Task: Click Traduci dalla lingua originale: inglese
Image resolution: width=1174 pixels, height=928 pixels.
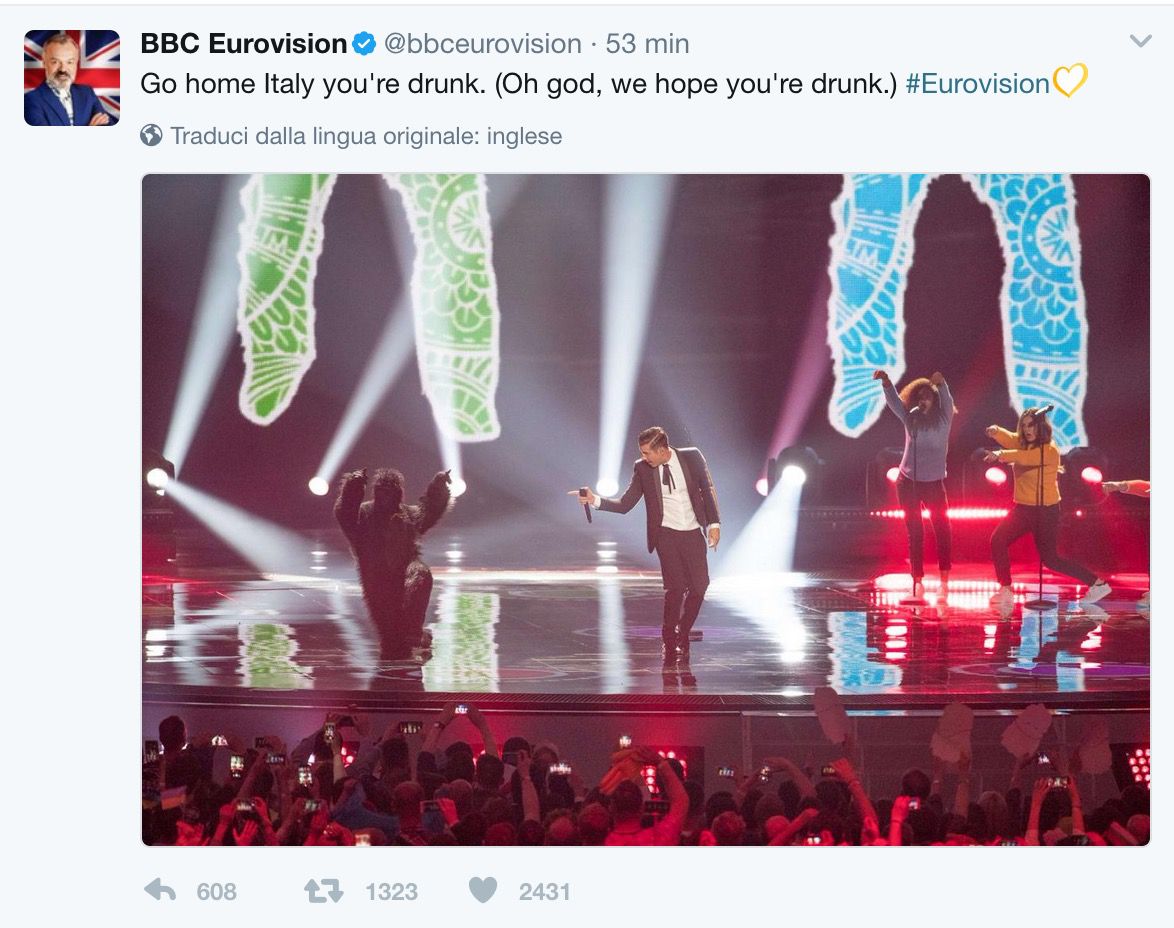Action: pos(366,136)
